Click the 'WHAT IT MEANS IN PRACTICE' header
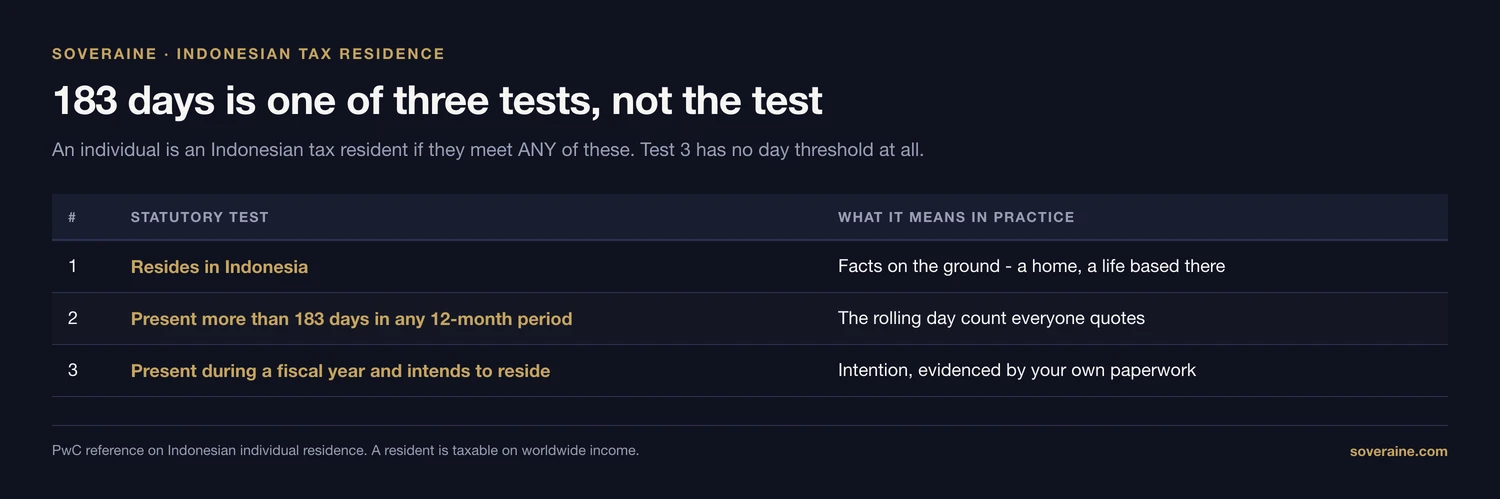Screen dimensions: 1500x499 (956, 217)
